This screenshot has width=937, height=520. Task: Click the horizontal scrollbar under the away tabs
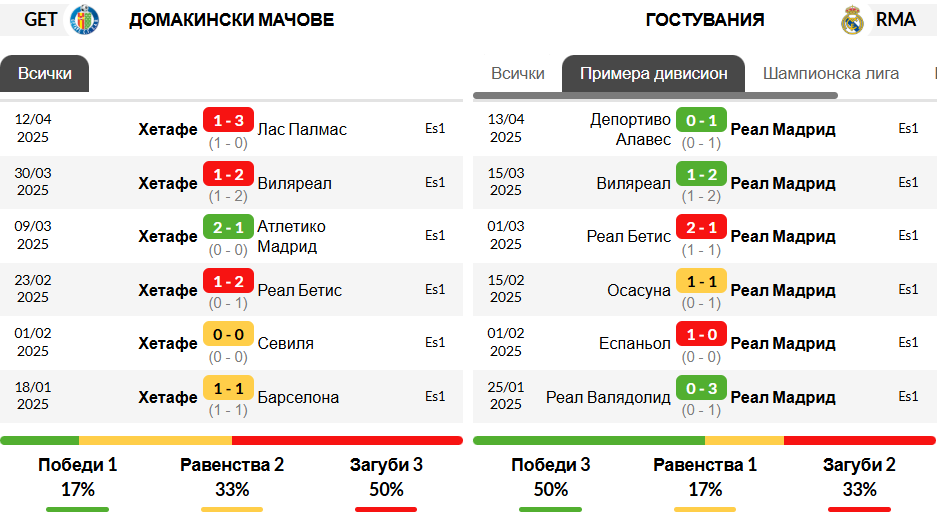(655, 96)
